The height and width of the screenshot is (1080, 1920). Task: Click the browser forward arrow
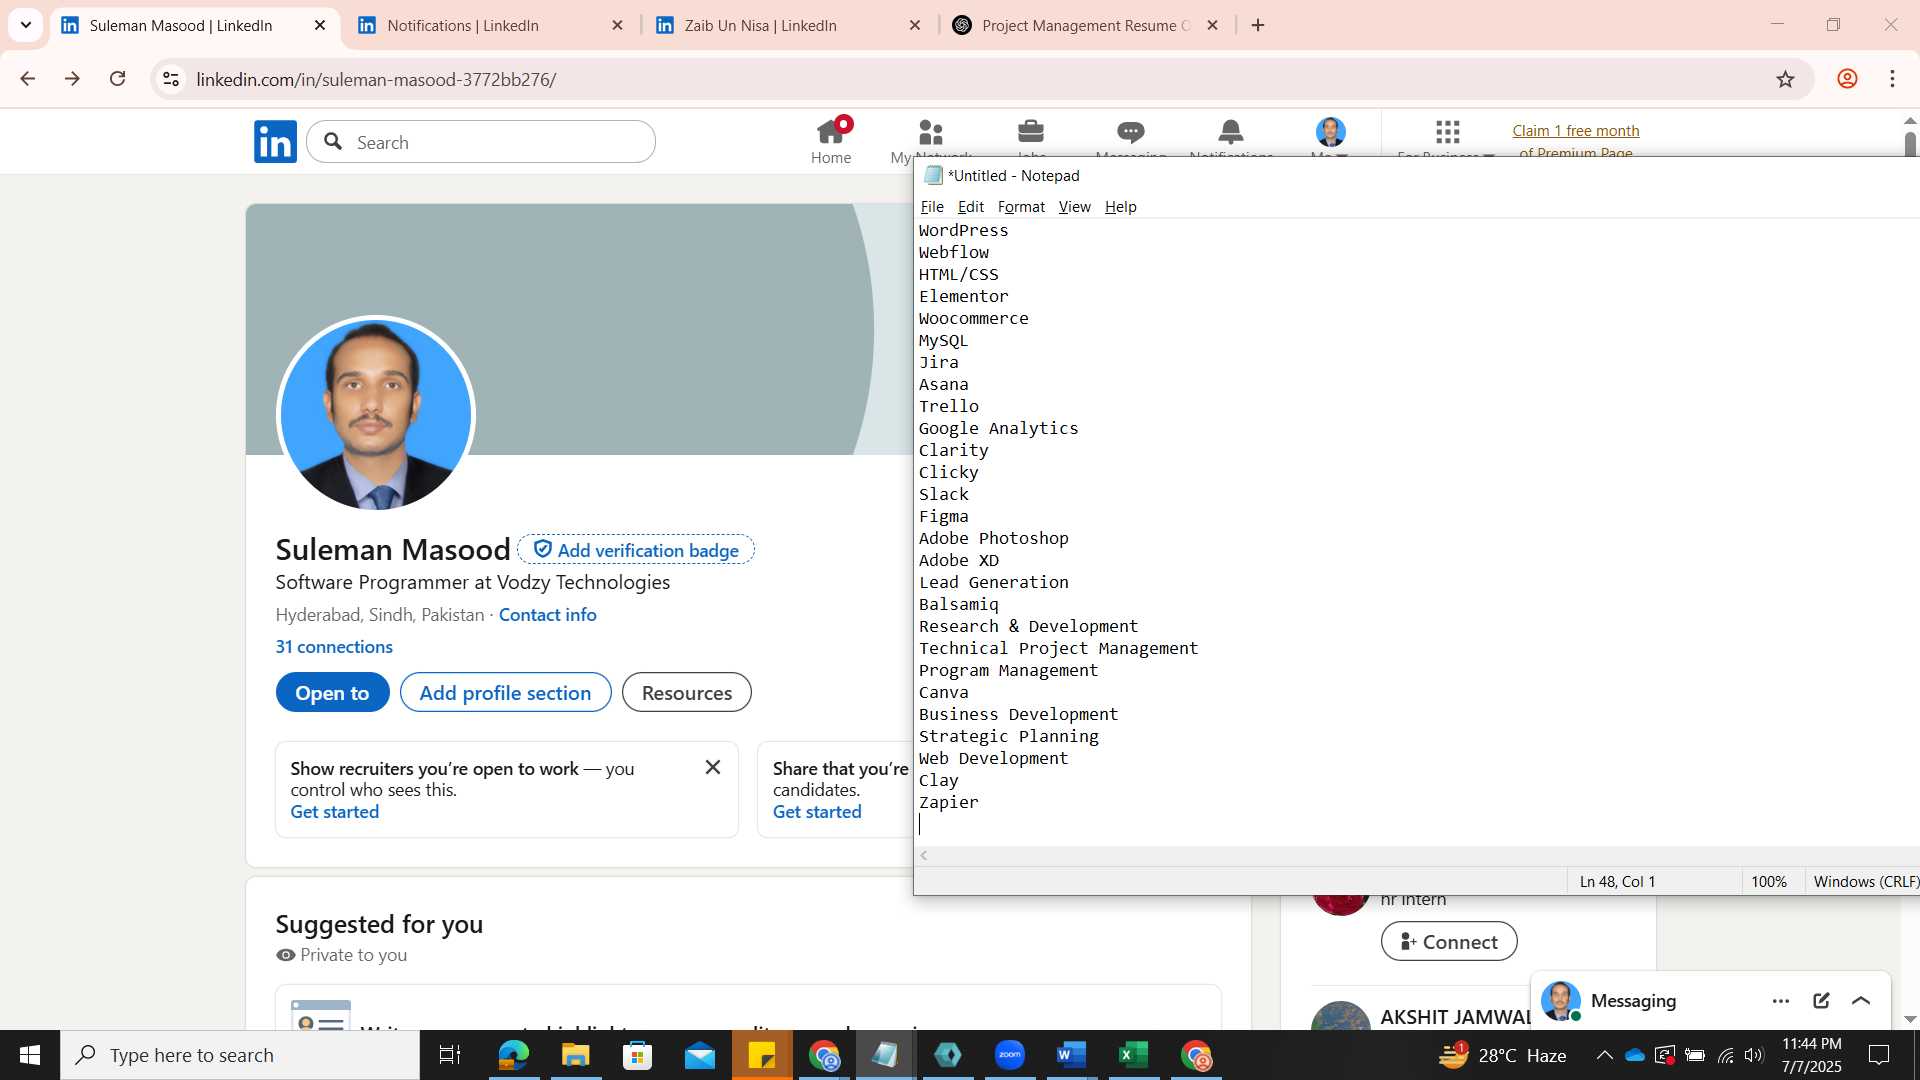[x=72, y=79]
